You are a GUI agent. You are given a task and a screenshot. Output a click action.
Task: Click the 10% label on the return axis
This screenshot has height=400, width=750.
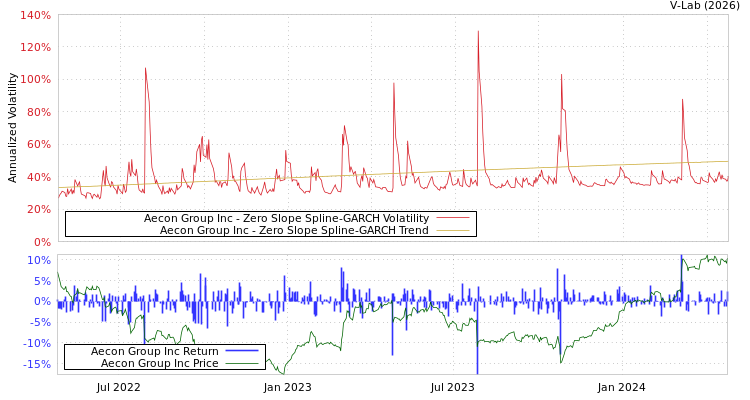click(x=38, y=260)
